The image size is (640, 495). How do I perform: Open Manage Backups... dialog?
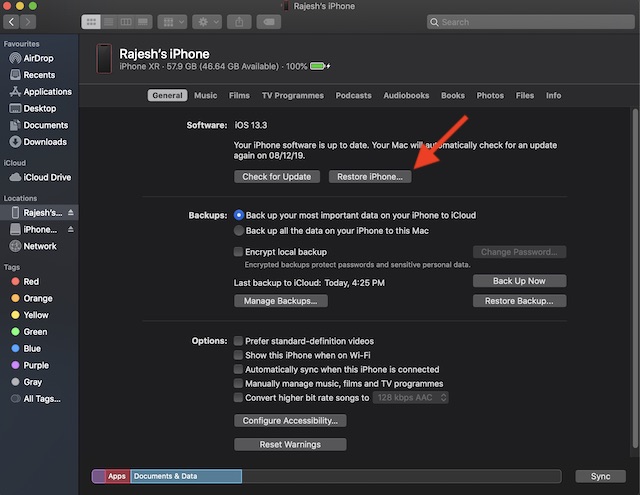(x=280, y=301)
